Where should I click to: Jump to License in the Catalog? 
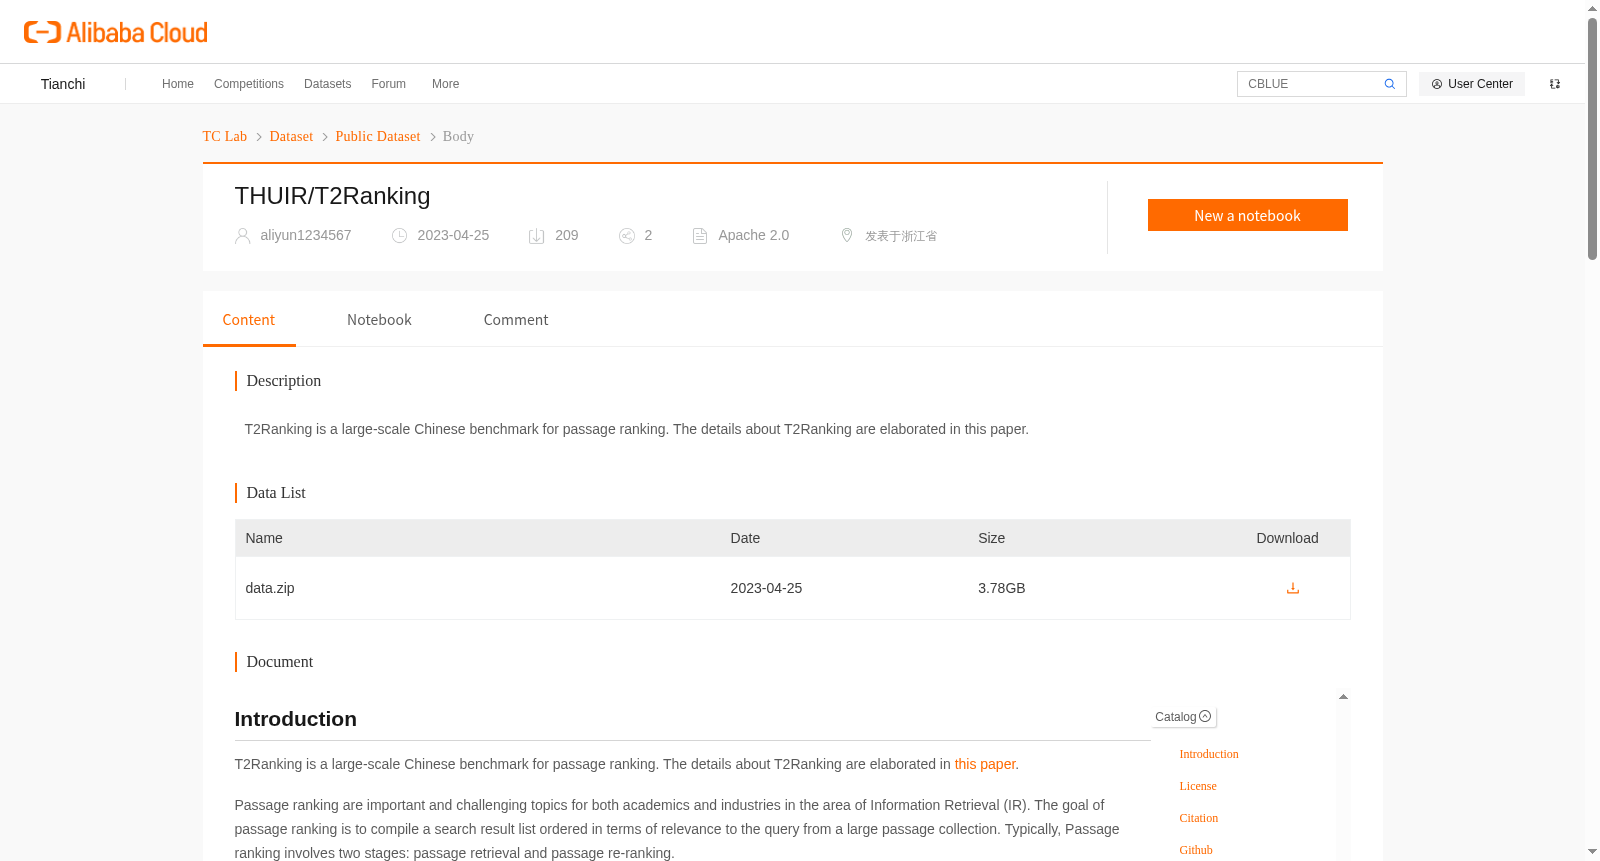[1198, 786]
